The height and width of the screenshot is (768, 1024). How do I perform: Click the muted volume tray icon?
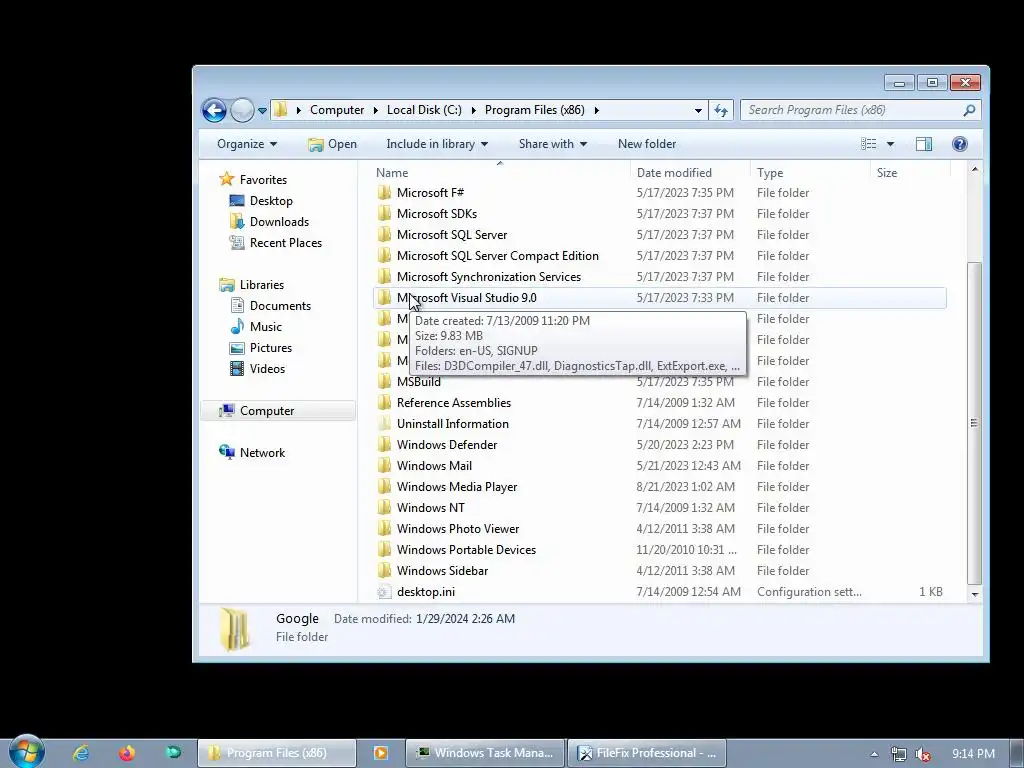[x=923, y=754]
